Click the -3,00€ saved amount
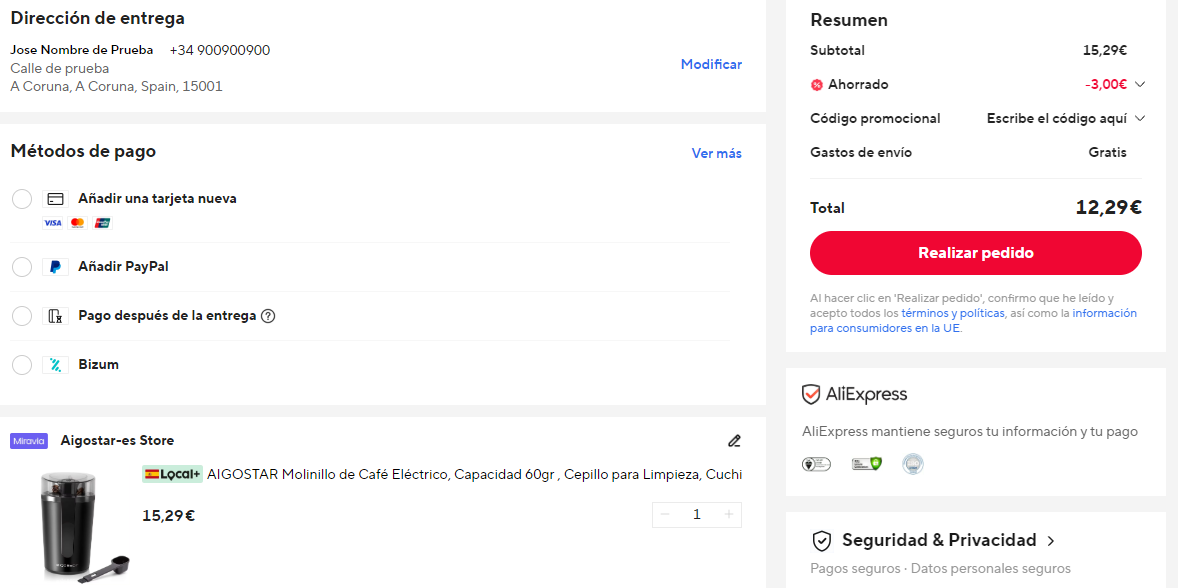Image resolution: width=1178 pixels, height=588 pixels. tap(1105, 85)
